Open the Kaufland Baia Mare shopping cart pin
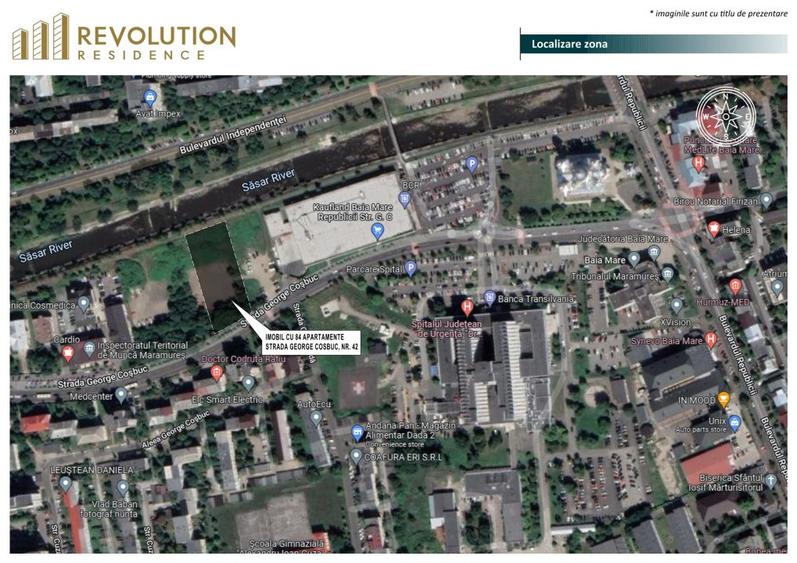The width and height of the screenshot is (797, 563). click(377, 232)
